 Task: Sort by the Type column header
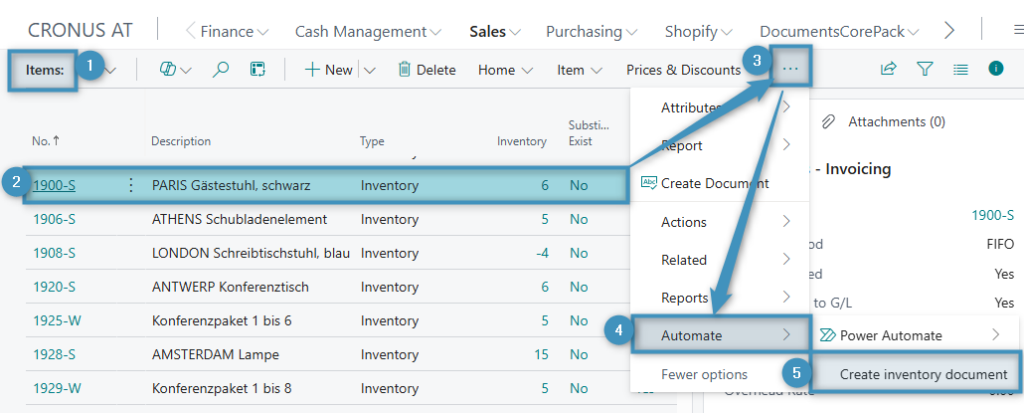(x=372, y=141)
